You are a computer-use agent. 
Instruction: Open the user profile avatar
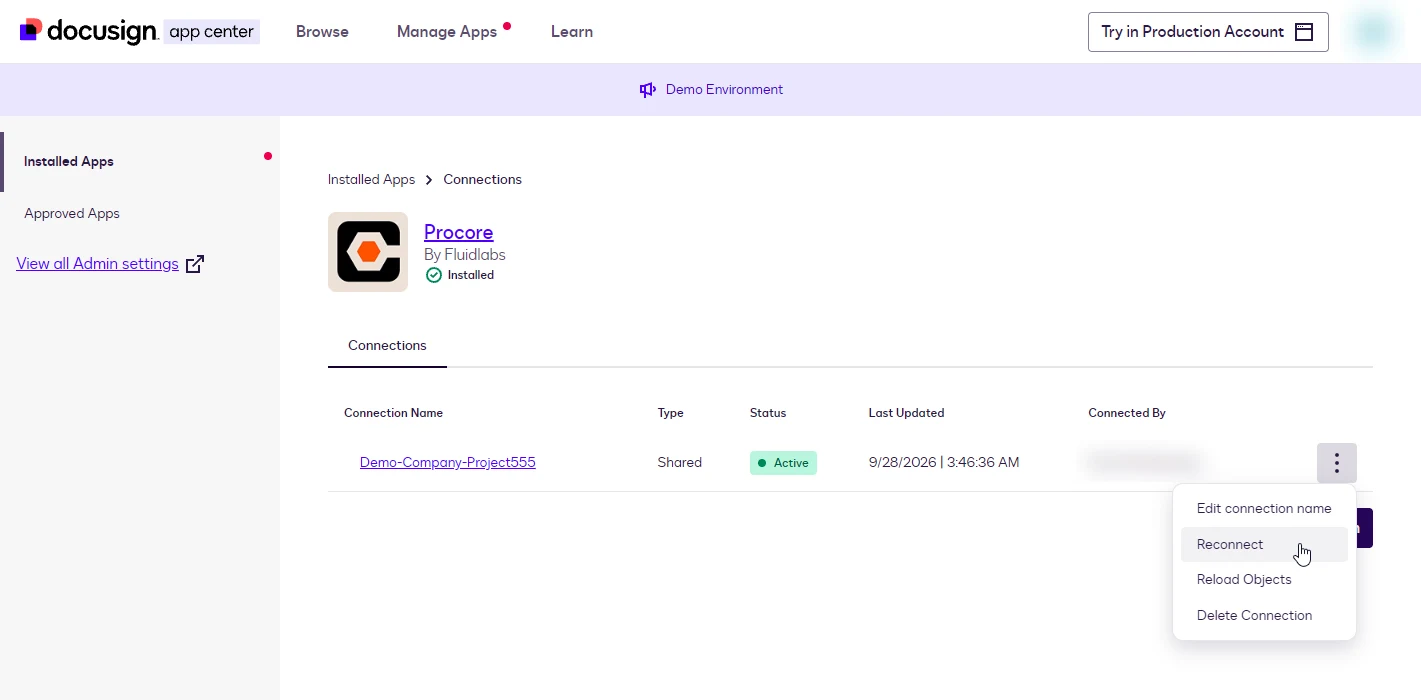(x=1373, y=32)
